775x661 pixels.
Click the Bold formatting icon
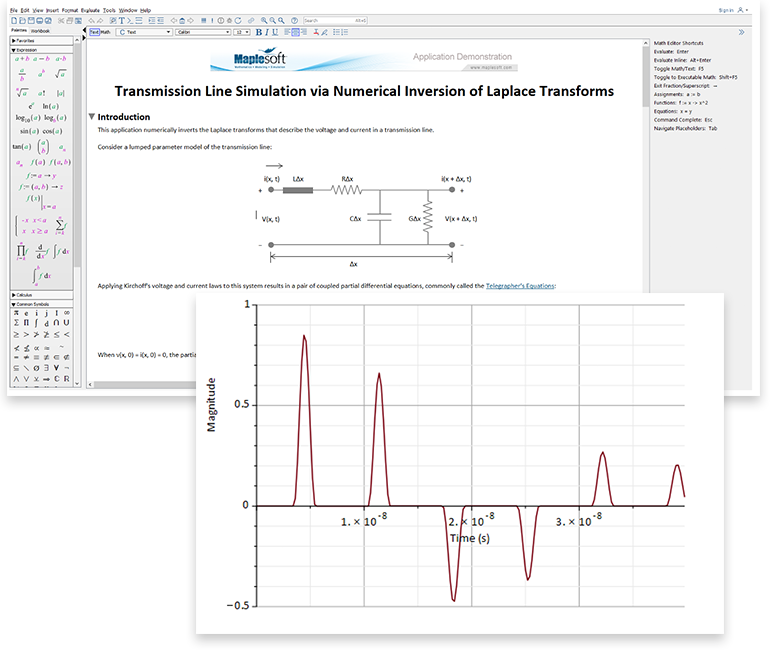[257, 32]
